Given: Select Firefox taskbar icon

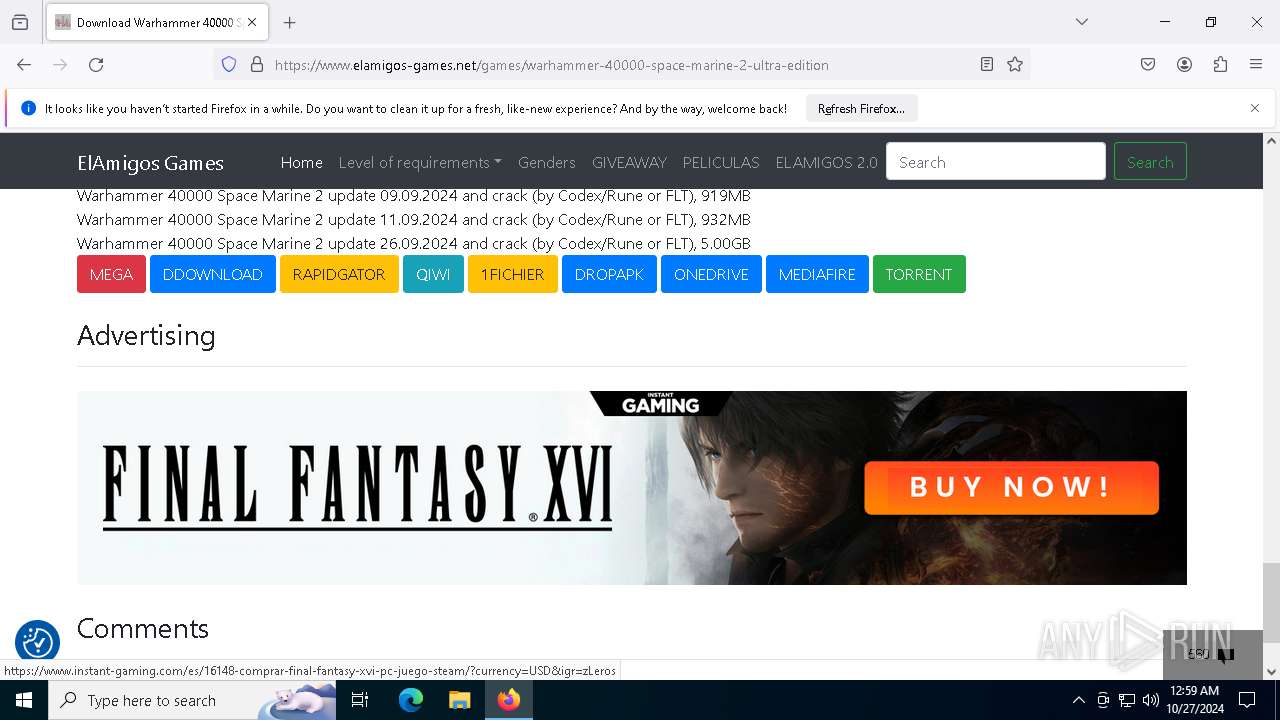Looking at the screenshot, I should point(509,700).
